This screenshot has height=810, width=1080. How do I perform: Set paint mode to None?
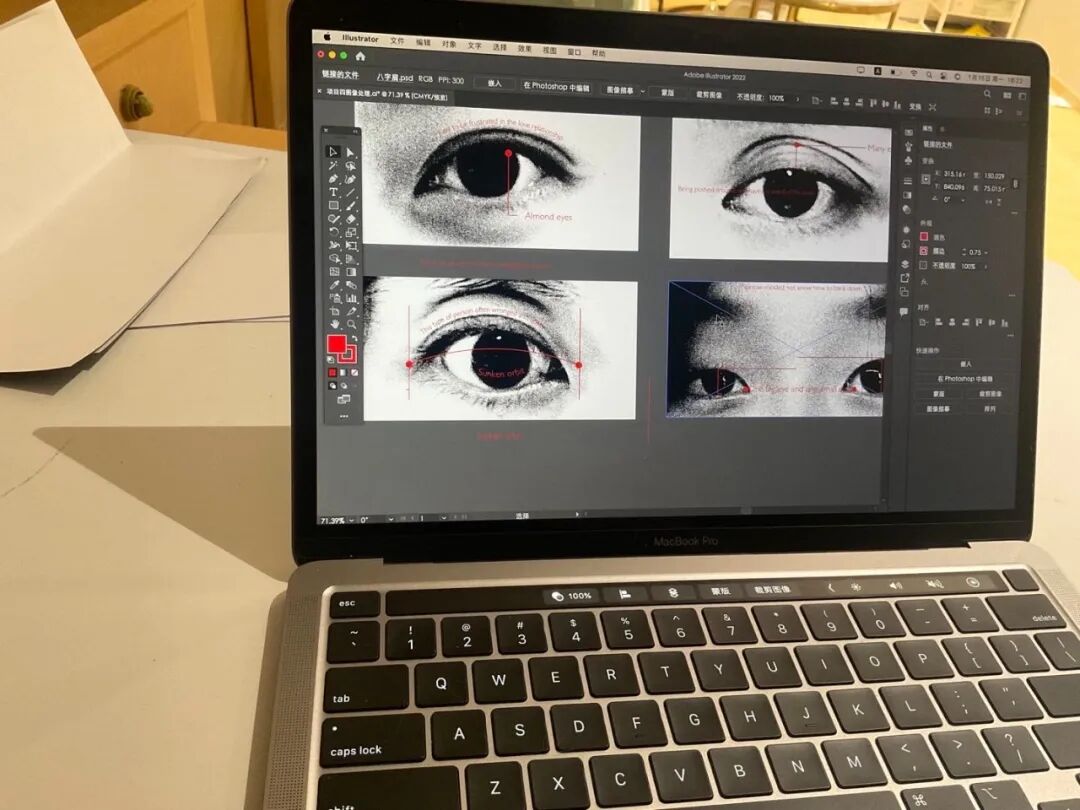354,373
